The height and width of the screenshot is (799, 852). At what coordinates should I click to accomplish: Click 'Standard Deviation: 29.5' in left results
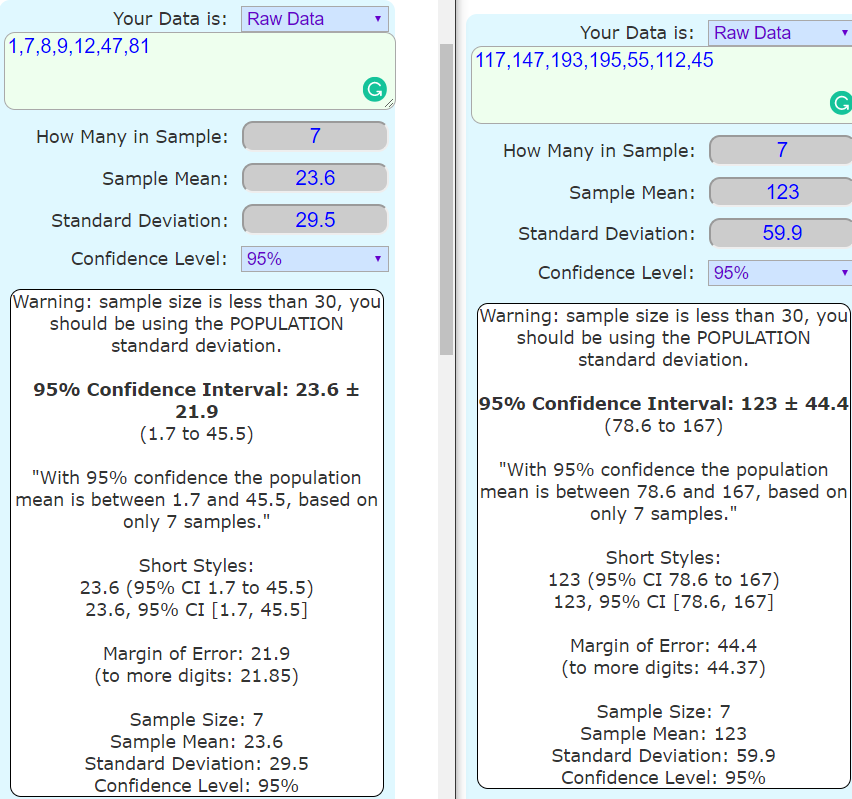(196, 764)
